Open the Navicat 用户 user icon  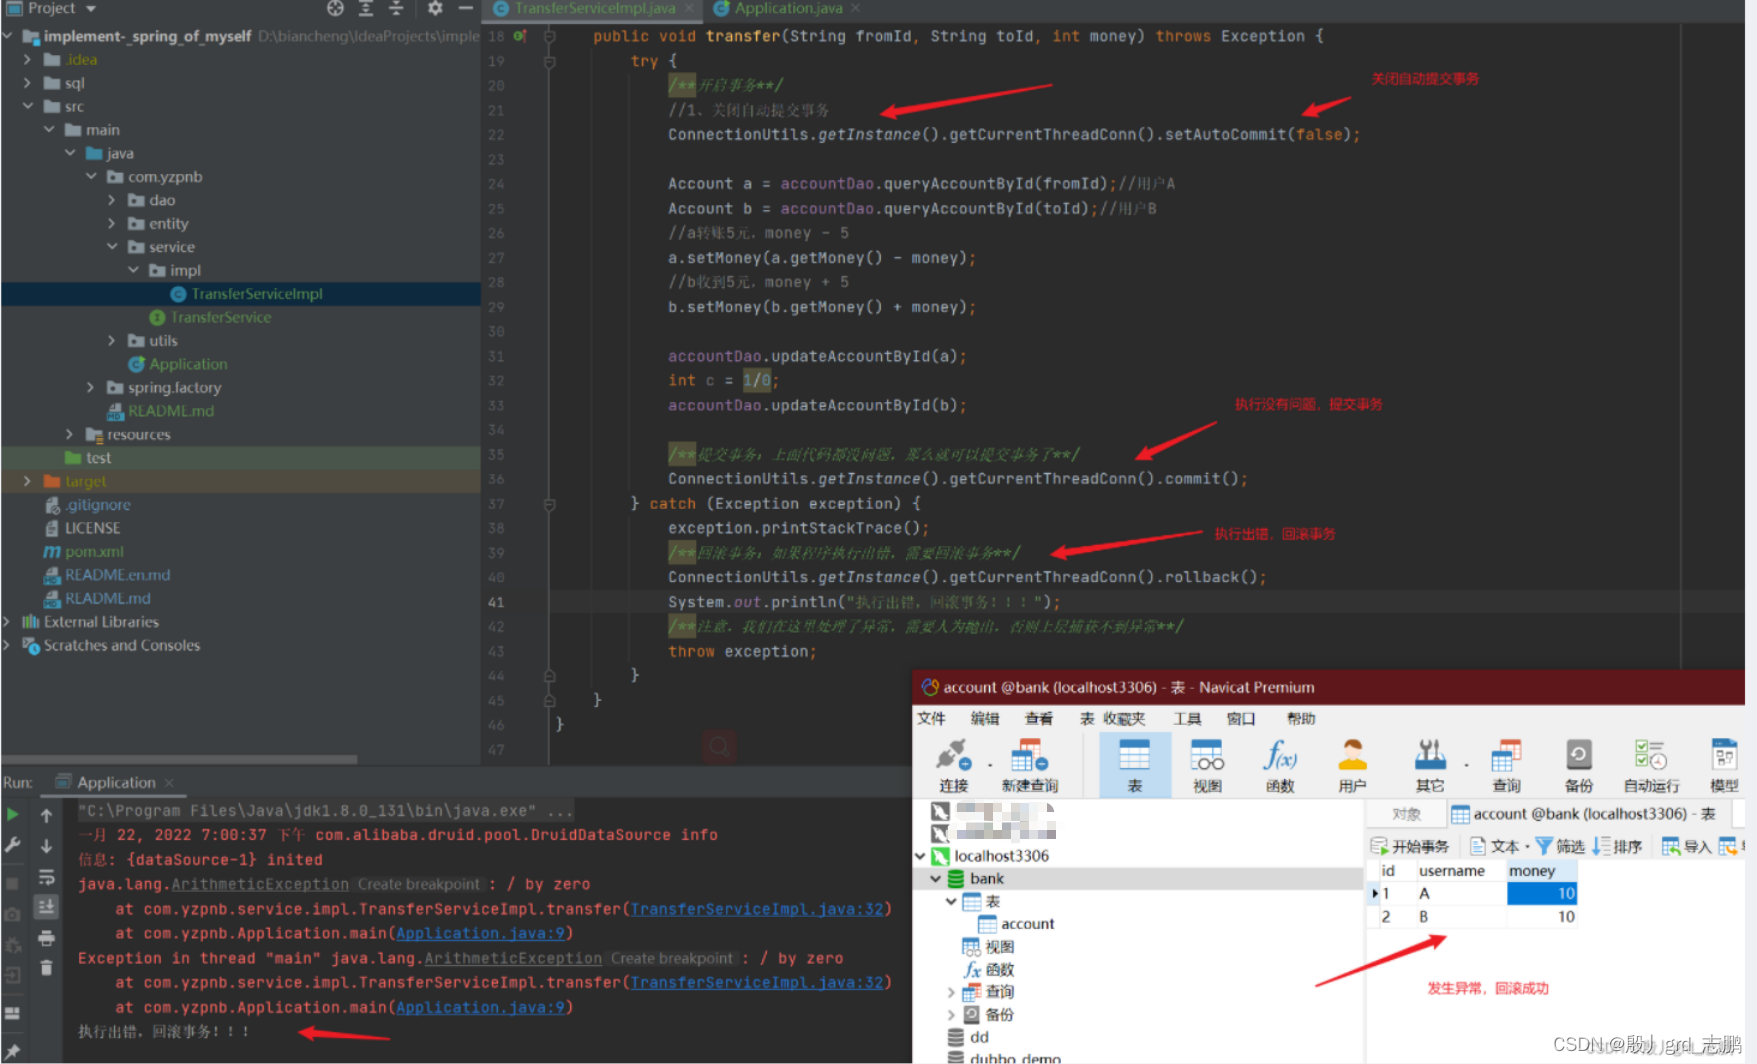tap(1352, 765)
